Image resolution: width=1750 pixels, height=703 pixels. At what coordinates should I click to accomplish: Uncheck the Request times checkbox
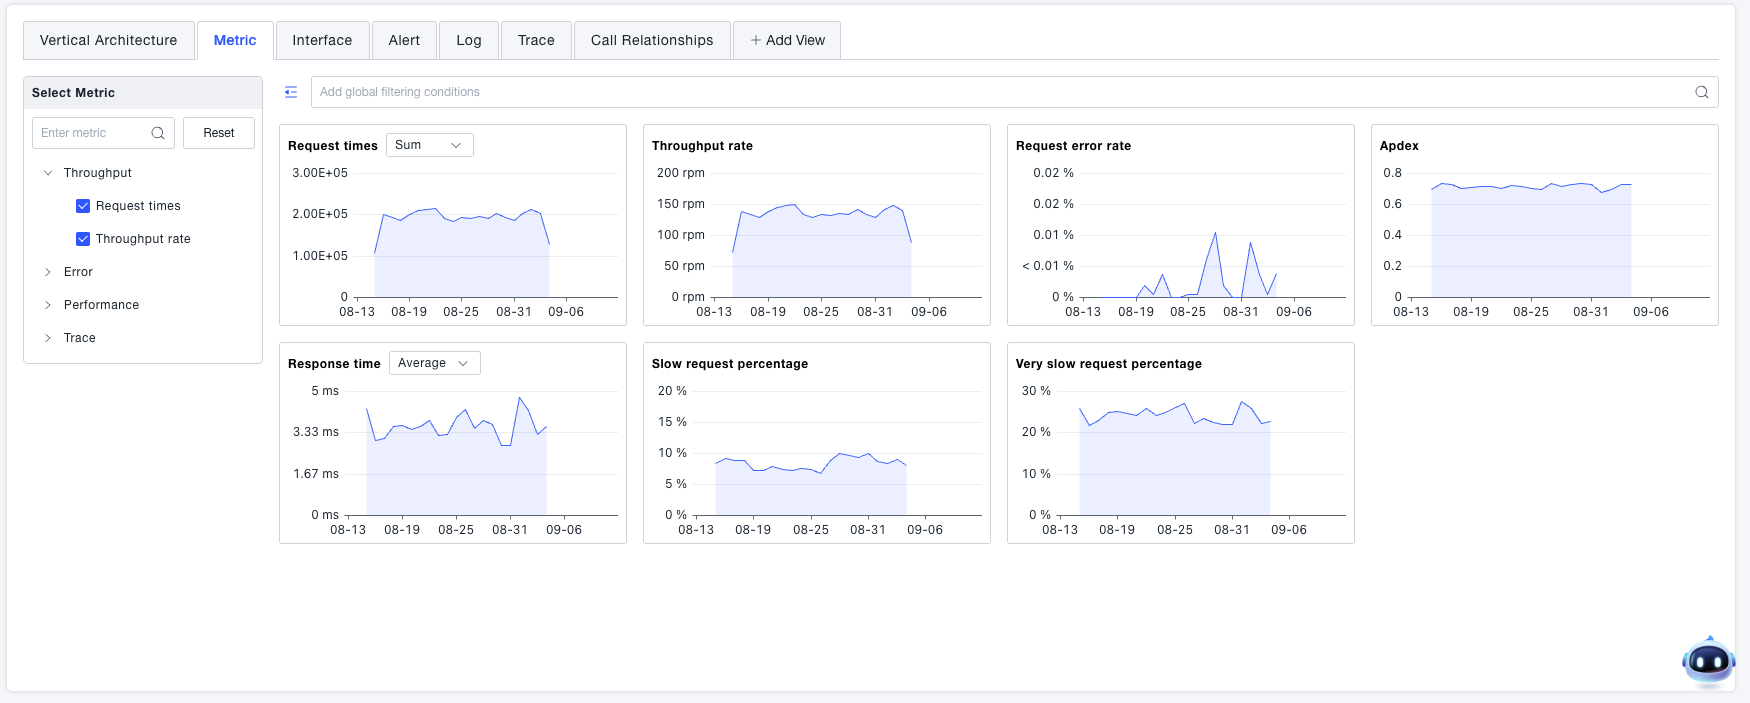pos(83,206)
